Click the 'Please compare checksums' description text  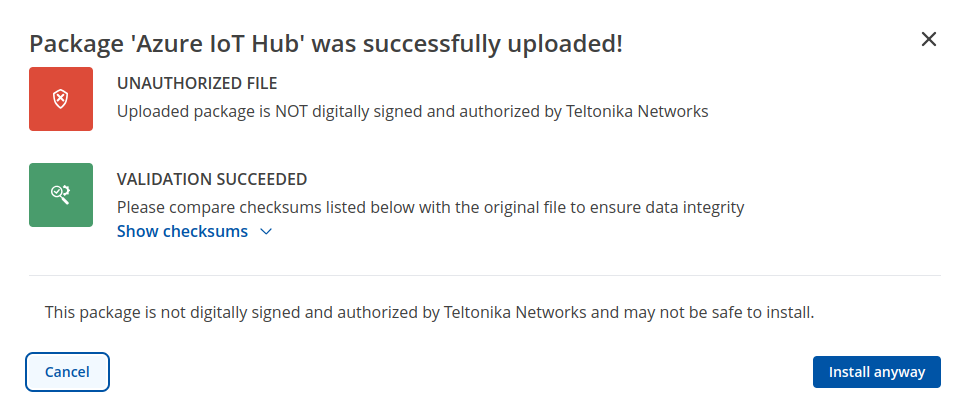click(430, 208)
